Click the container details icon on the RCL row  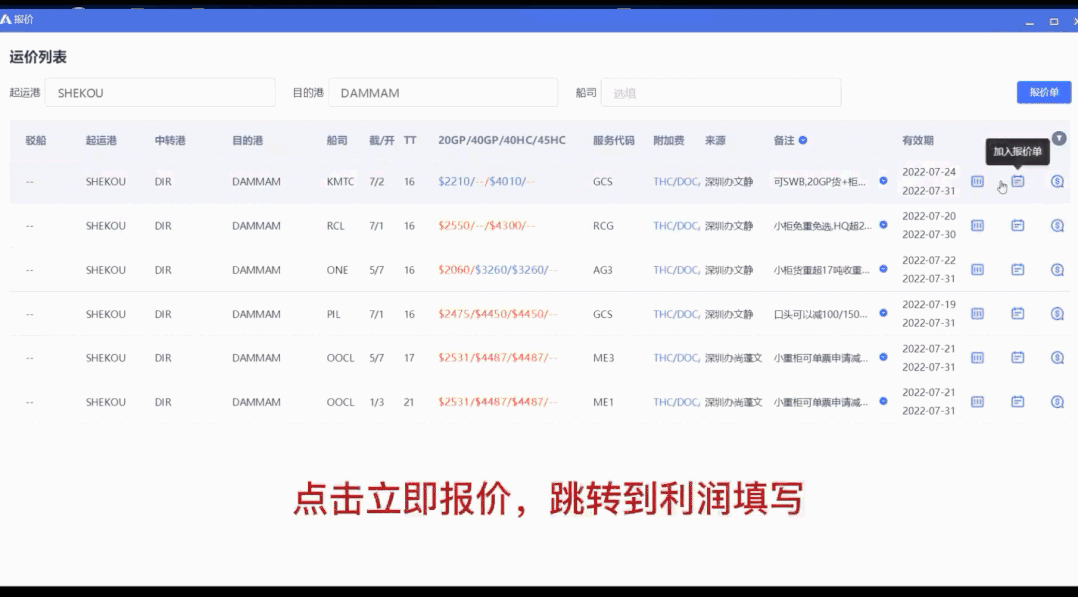click(x=977, y=225)
